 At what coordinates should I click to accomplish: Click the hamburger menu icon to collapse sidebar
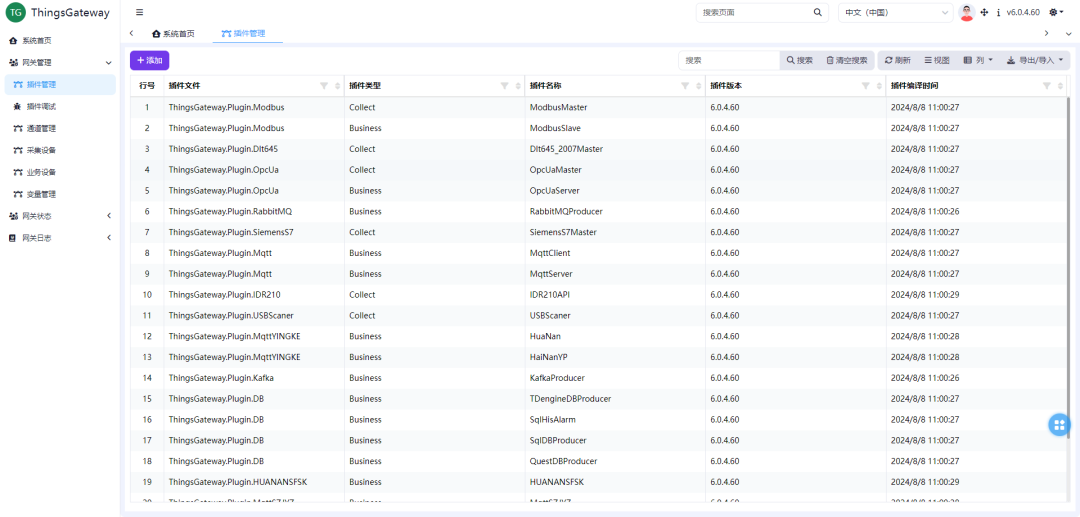139,13
